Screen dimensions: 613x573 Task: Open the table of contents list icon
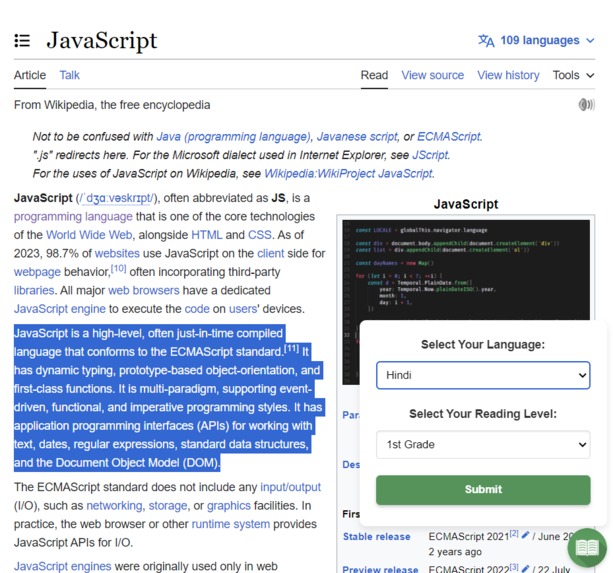tap(22, 41)
